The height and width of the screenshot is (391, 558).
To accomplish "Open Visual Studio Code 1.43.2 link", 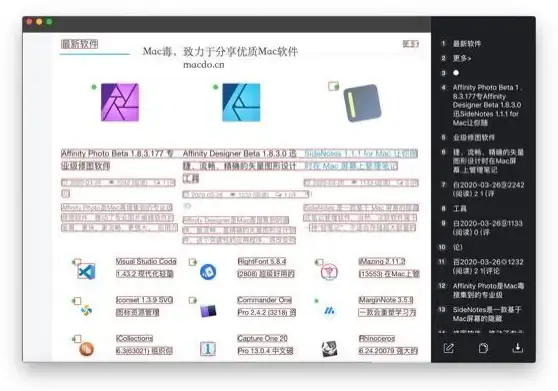I will (146, 268).
